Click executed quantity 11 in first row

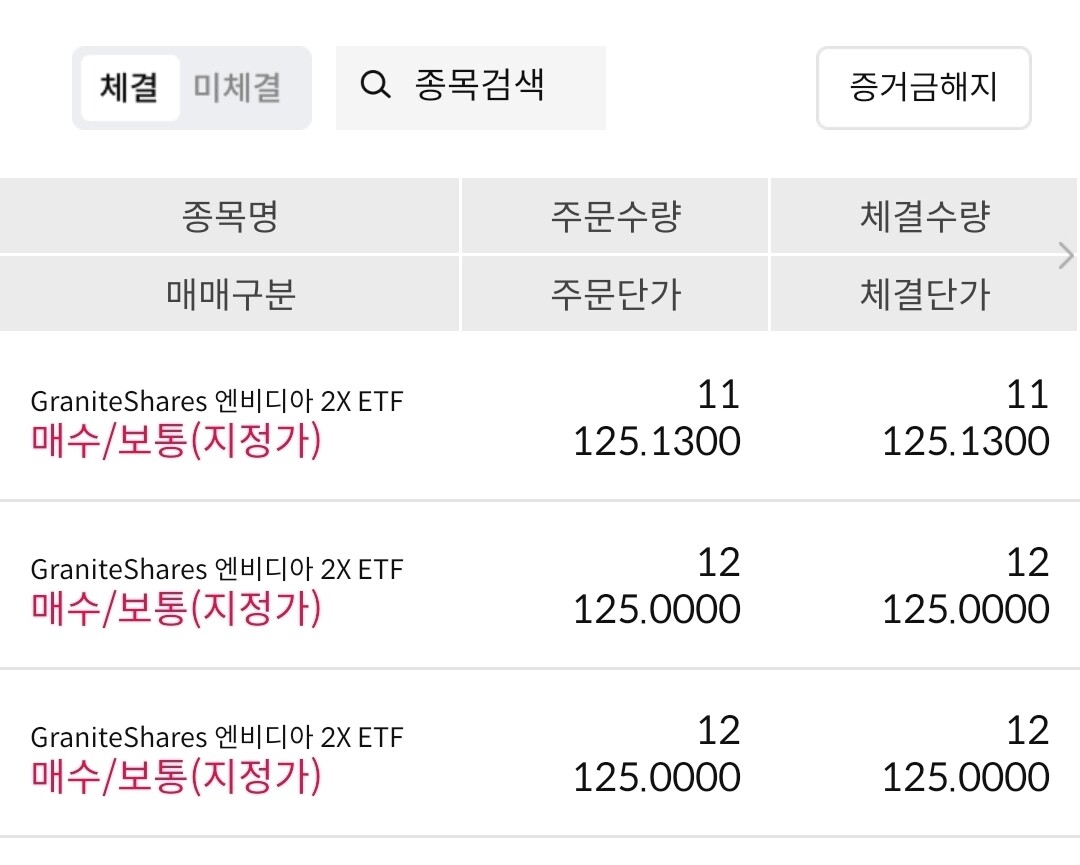(1027, 395)
